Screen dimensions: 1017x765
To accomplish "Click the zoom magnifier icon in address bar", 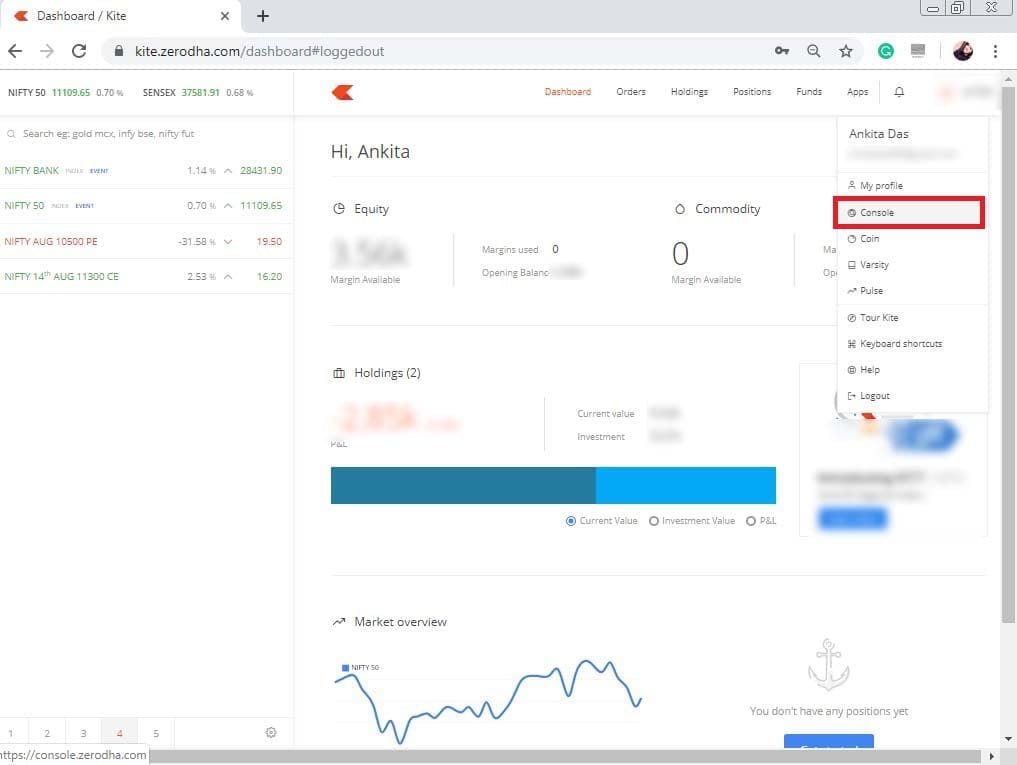I will click(x=813, y=51).
